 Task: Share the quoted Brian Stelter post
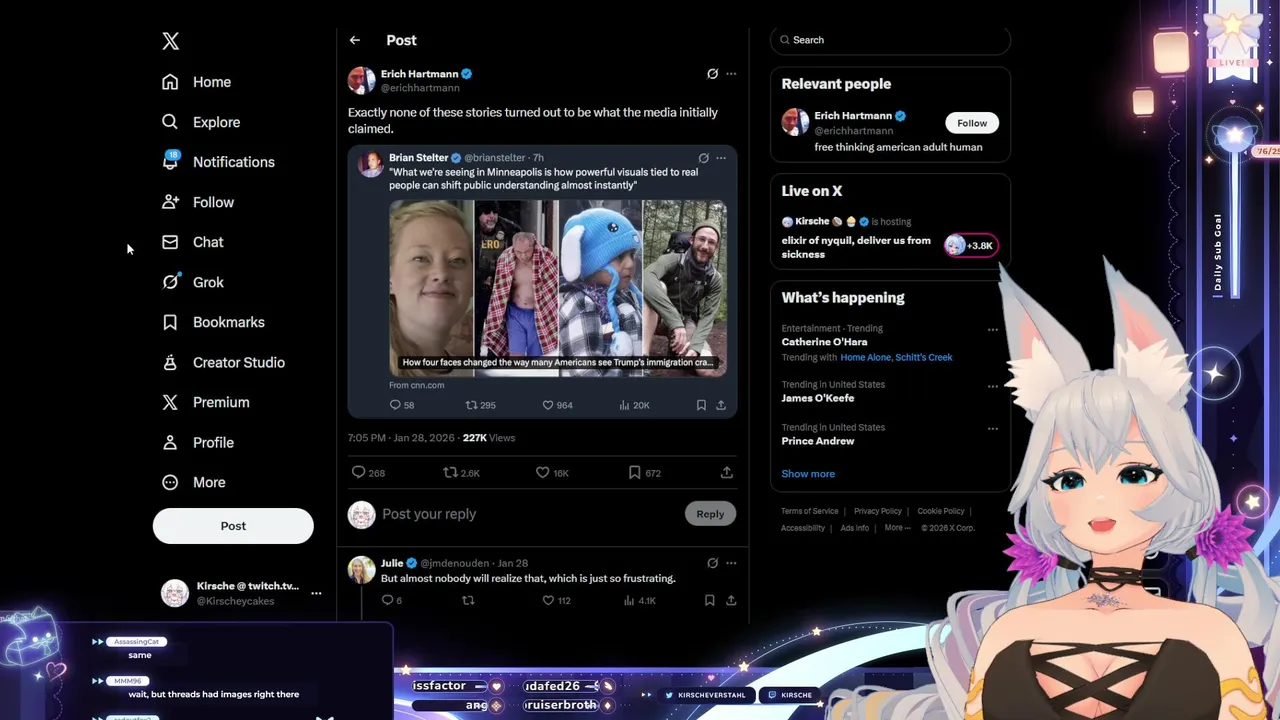(721, 405)
